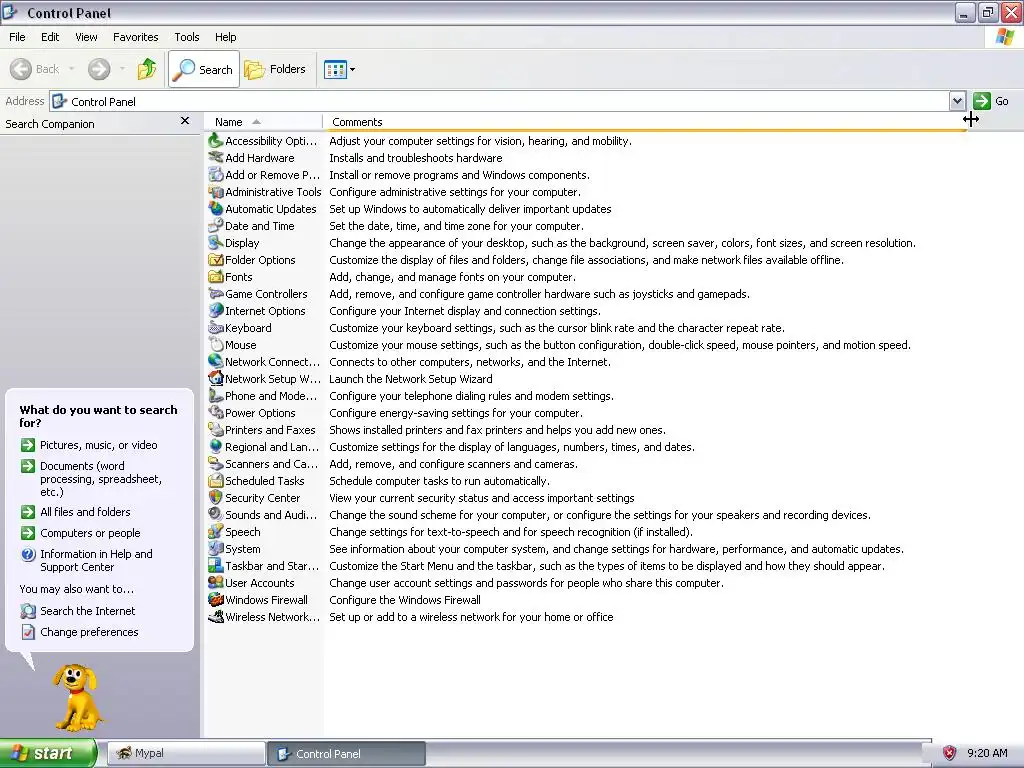Choose Computers or people

(x=90, y=533)
